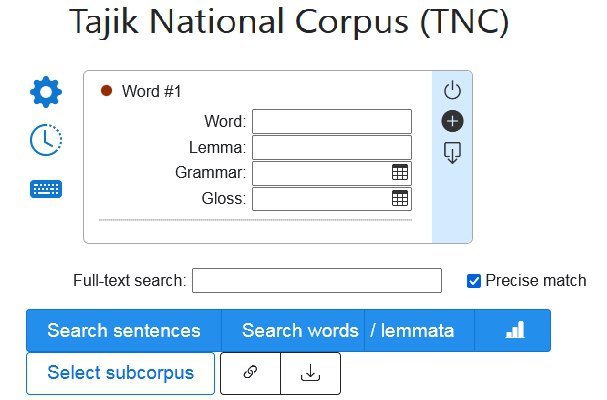The height and width of the screenshot is (400, 607).
Task: Open the Gloss selection table icon
Action: tap(400, 199)
